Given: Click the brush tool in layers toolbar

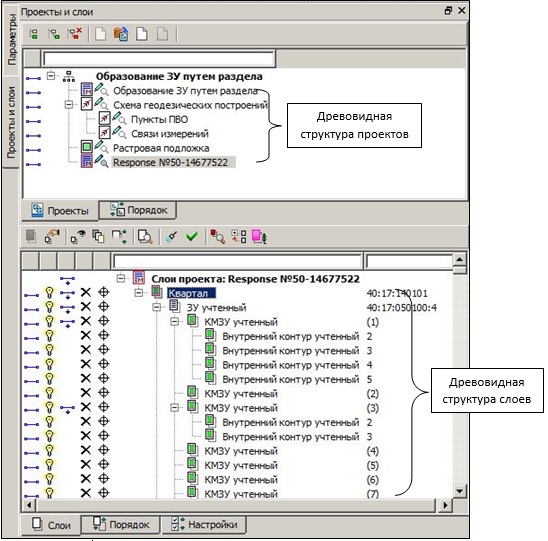Looking at the screenshot, I should [171, 237].
